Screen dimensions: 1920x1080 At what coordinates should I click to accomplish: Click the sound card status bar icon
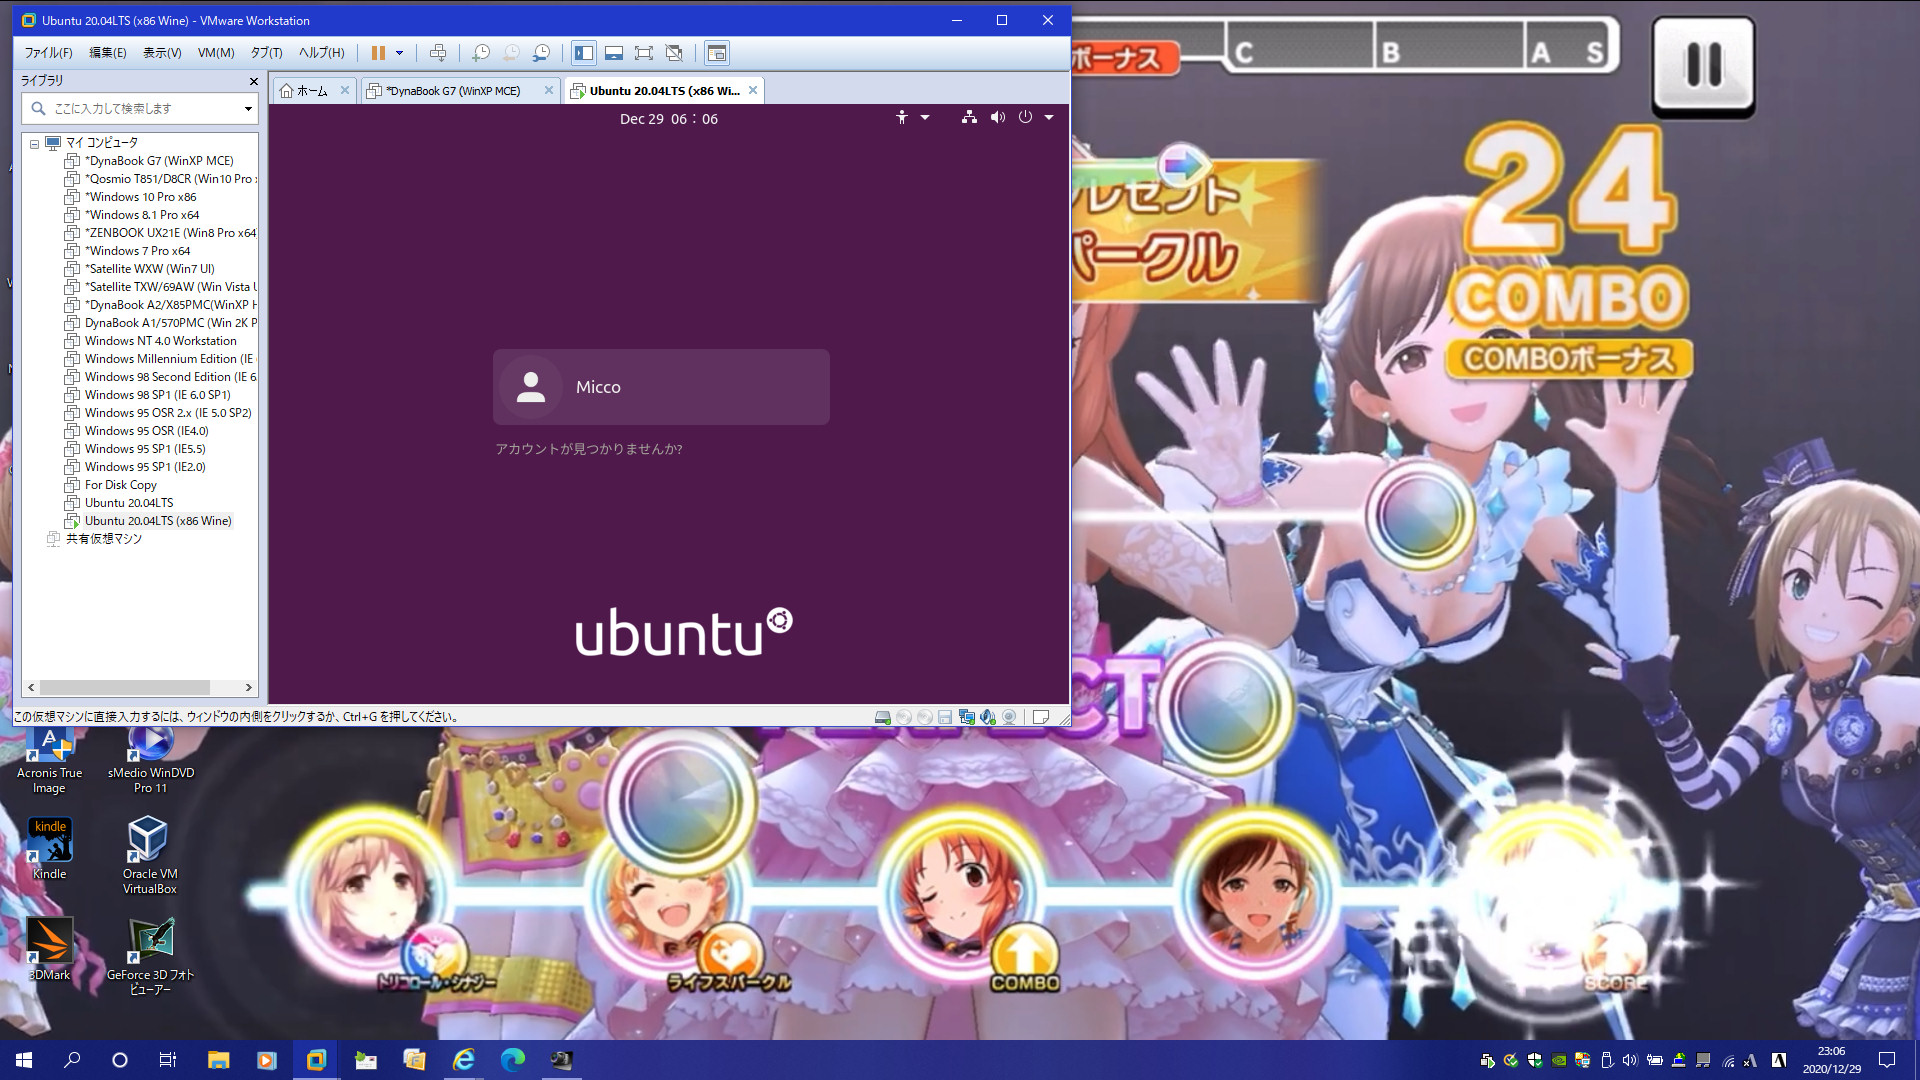988,717
